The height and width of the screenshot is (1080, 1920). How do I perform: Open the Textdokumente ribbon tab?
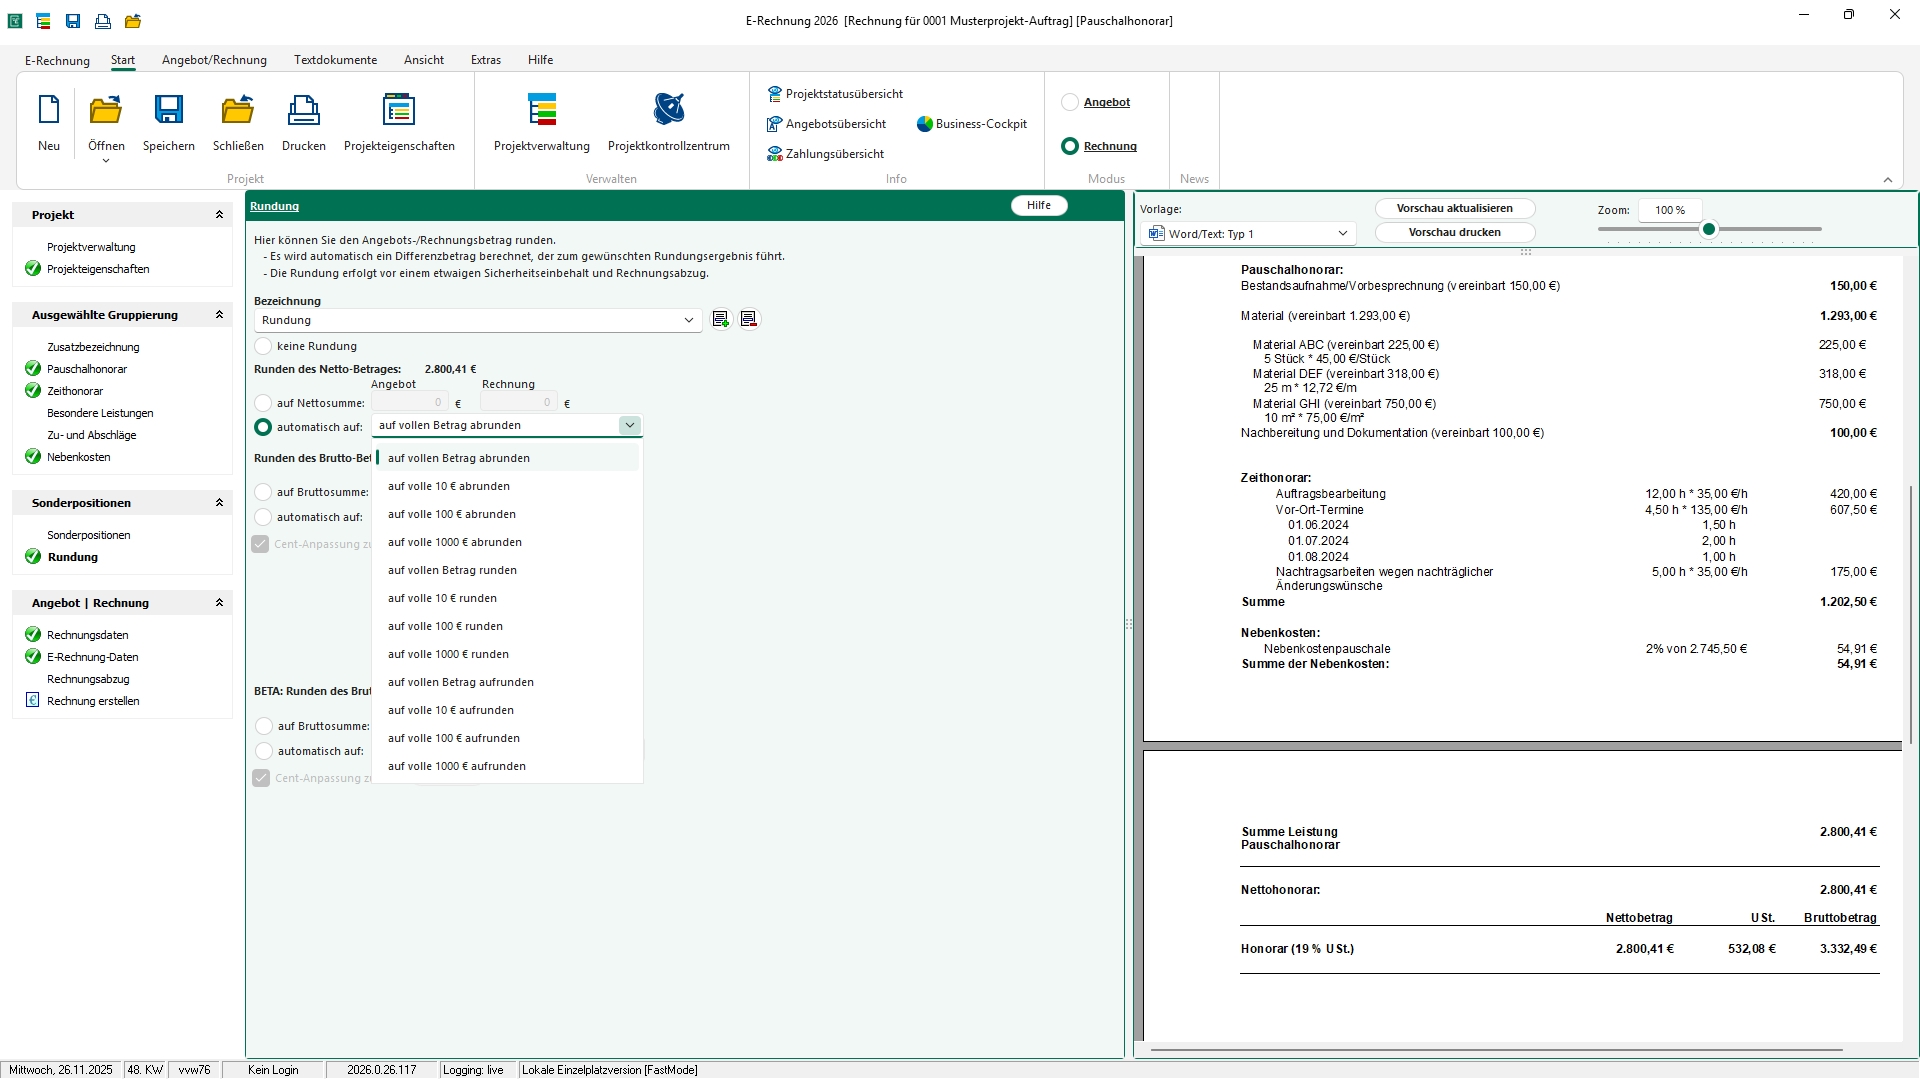pyautogui.click(x=335, y=60)
